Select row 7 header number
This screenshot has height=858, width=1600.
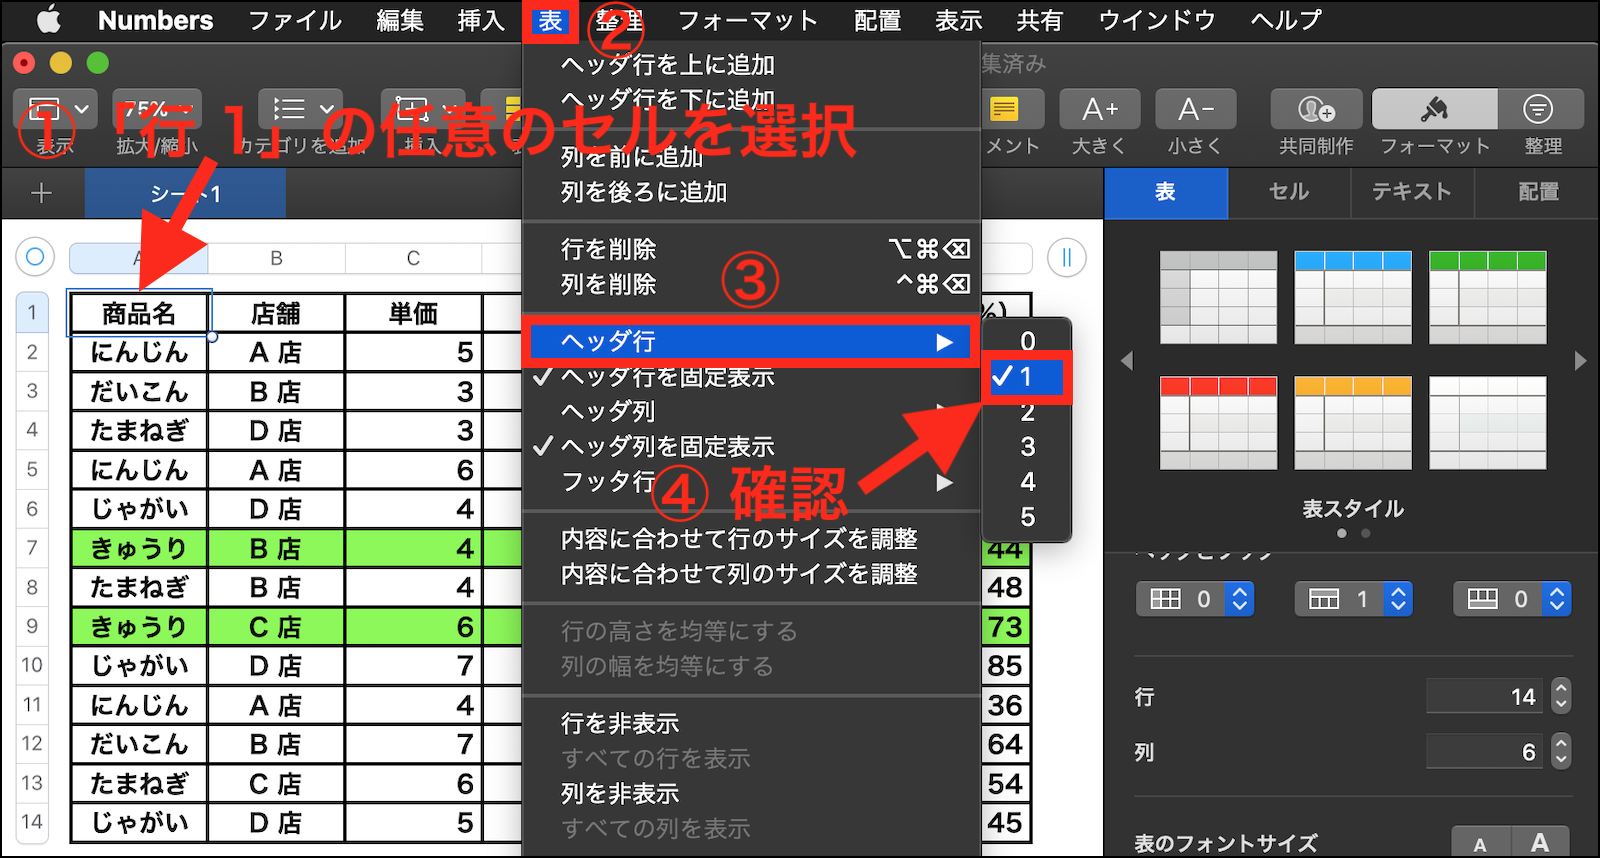[32, 548]
